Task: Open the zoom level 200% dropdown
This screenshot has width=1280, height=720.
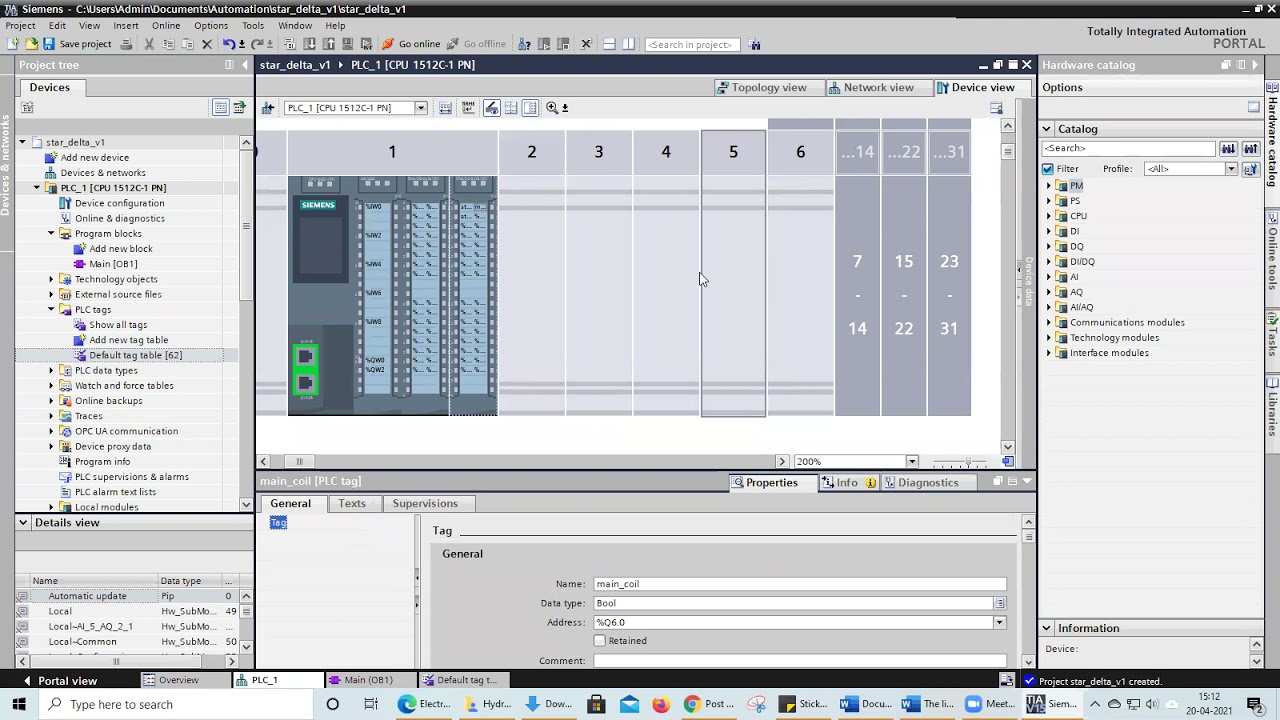Action: point(911,462)
